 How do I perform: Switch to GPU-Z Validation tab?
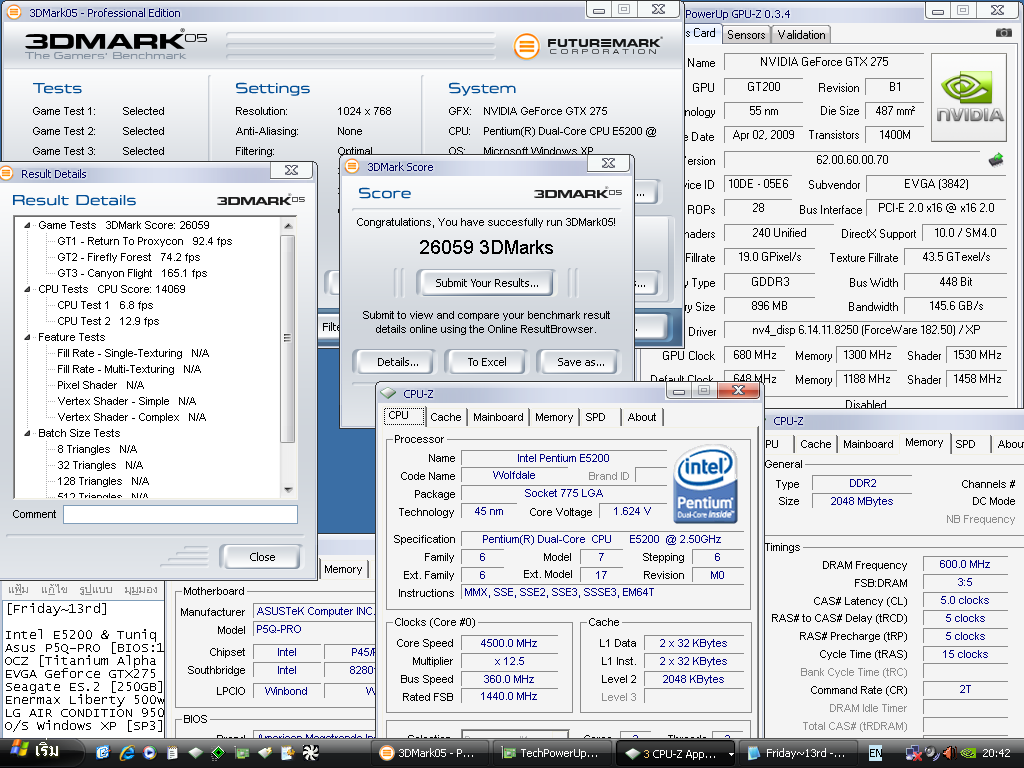click(801, 35)
